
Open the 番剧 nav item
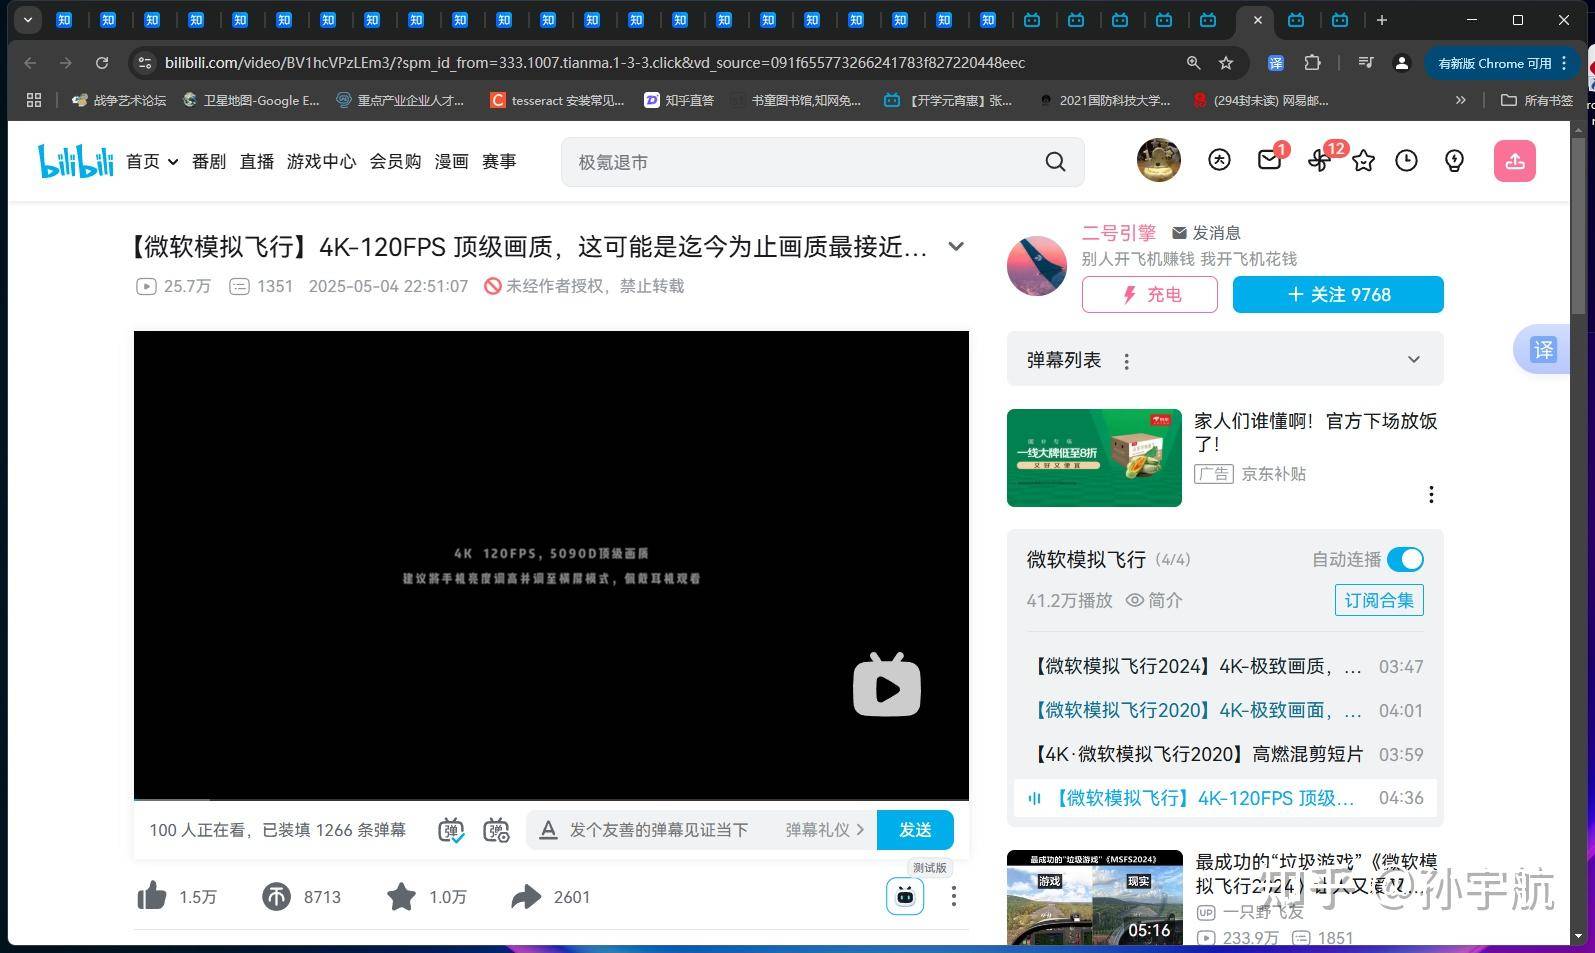209,161
